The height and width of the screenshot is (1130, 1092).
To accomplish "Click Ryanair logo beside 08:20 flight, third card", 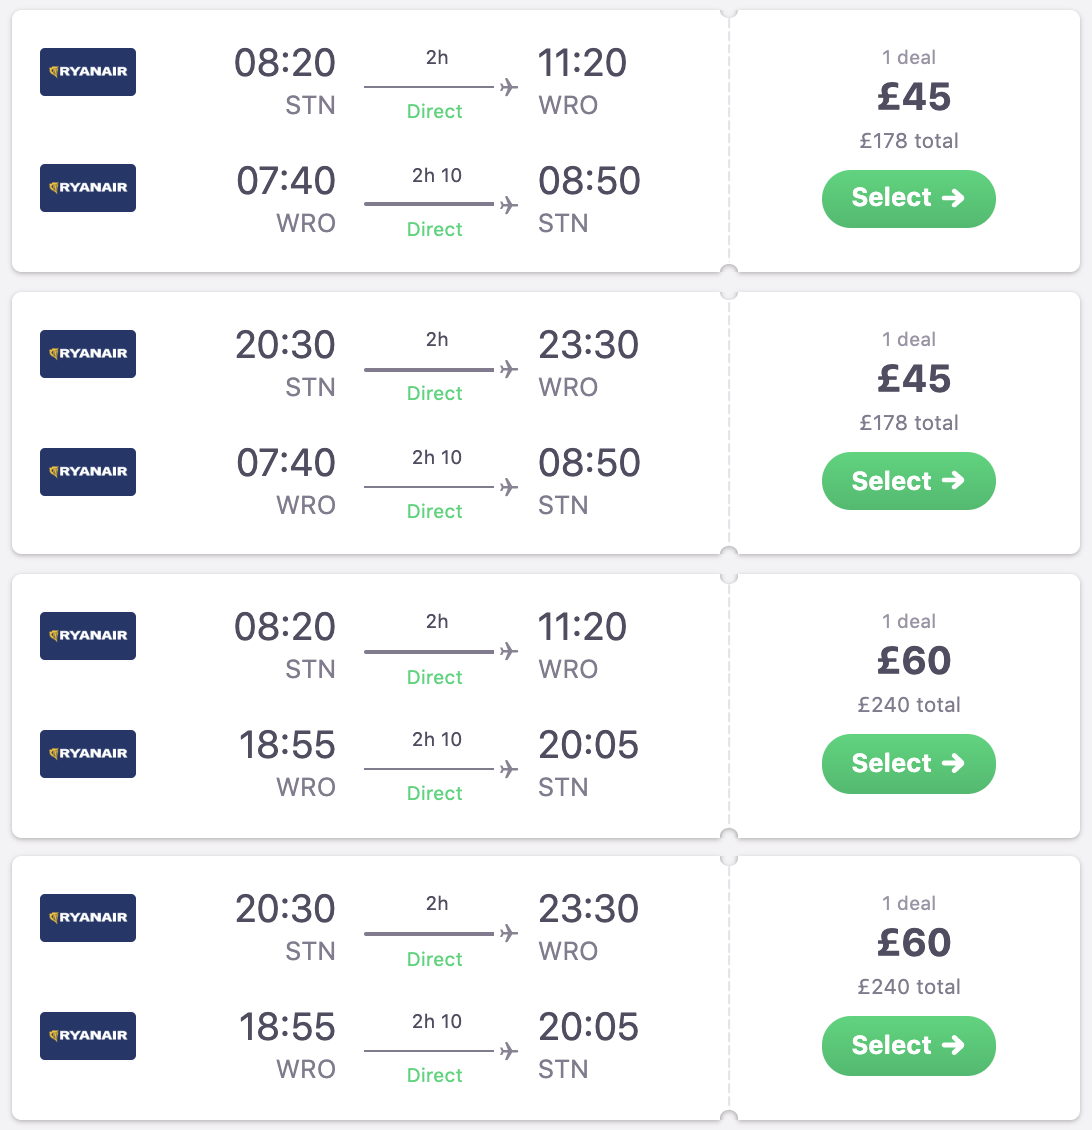I will (88, 636).
